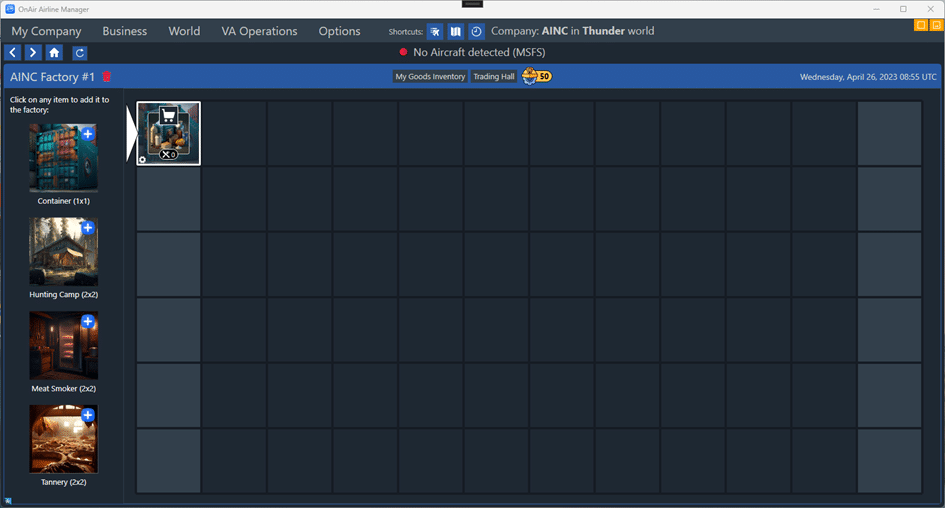Click the x0 badge on the factory tile

coord(168,155)
